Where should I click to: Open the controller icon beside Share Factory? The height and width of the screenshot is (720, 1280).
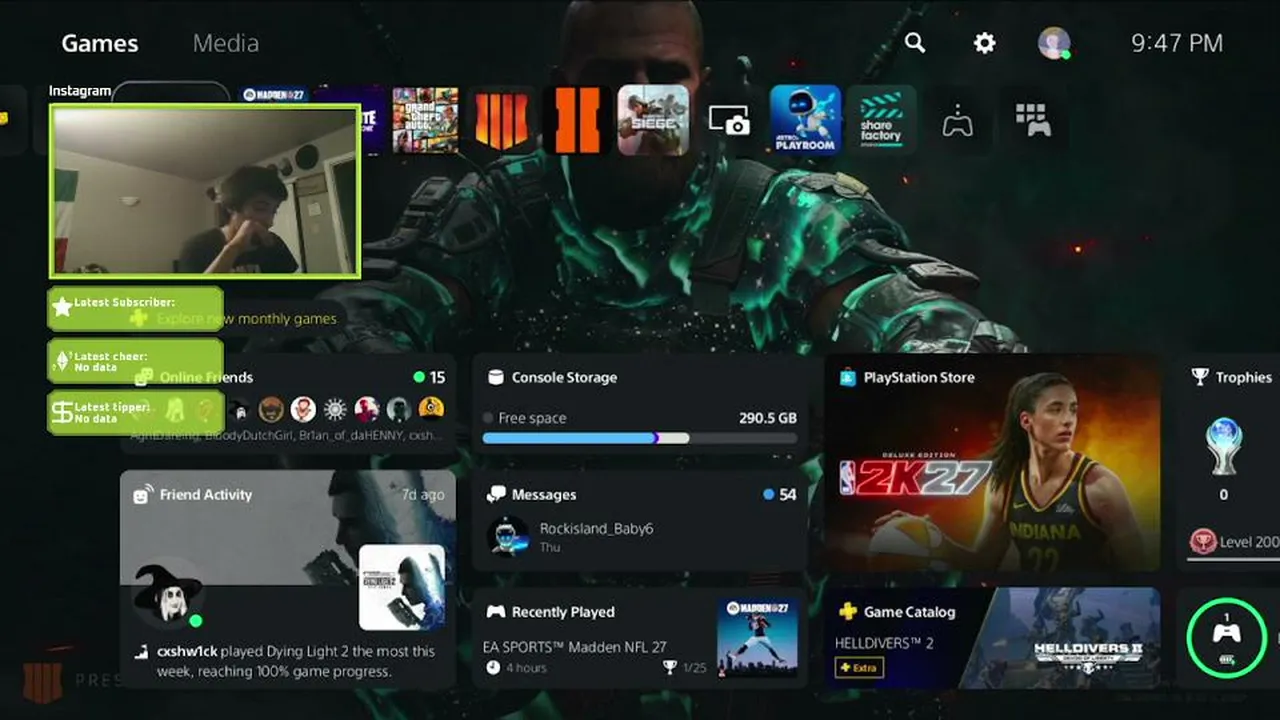point(957,122)
